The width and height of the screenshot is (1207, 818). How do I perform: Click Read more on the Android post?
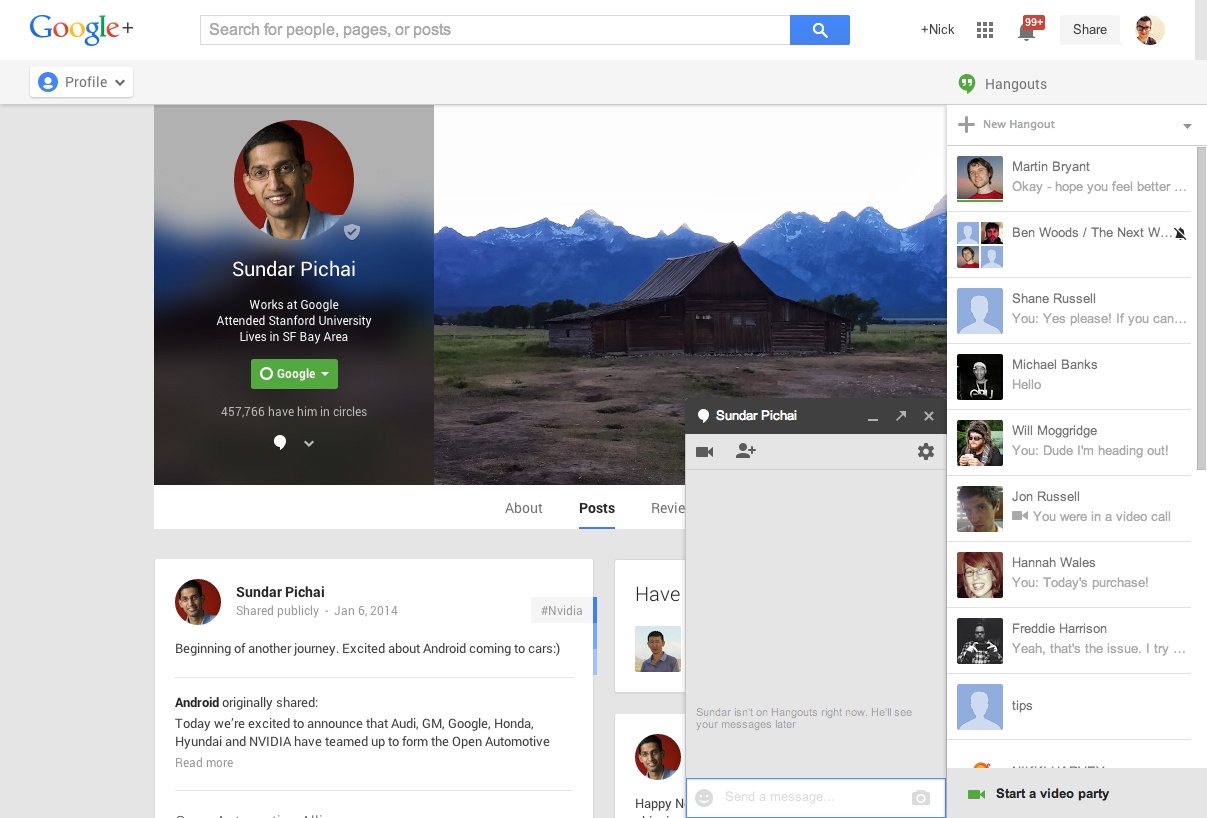click(x=204, y=763)
